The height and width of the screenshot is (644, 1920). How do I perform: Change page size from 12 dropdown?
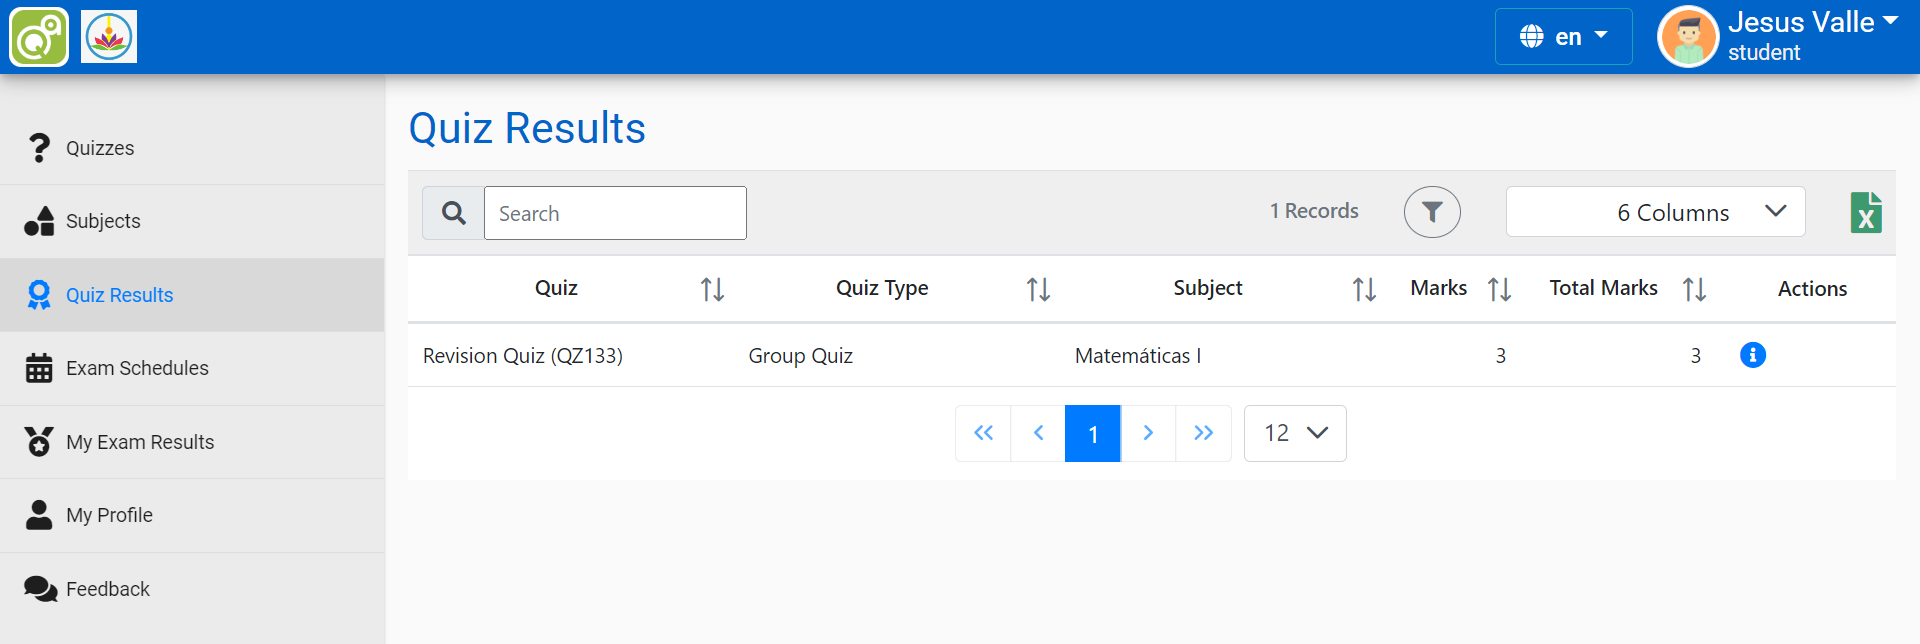click(1294, 433)
